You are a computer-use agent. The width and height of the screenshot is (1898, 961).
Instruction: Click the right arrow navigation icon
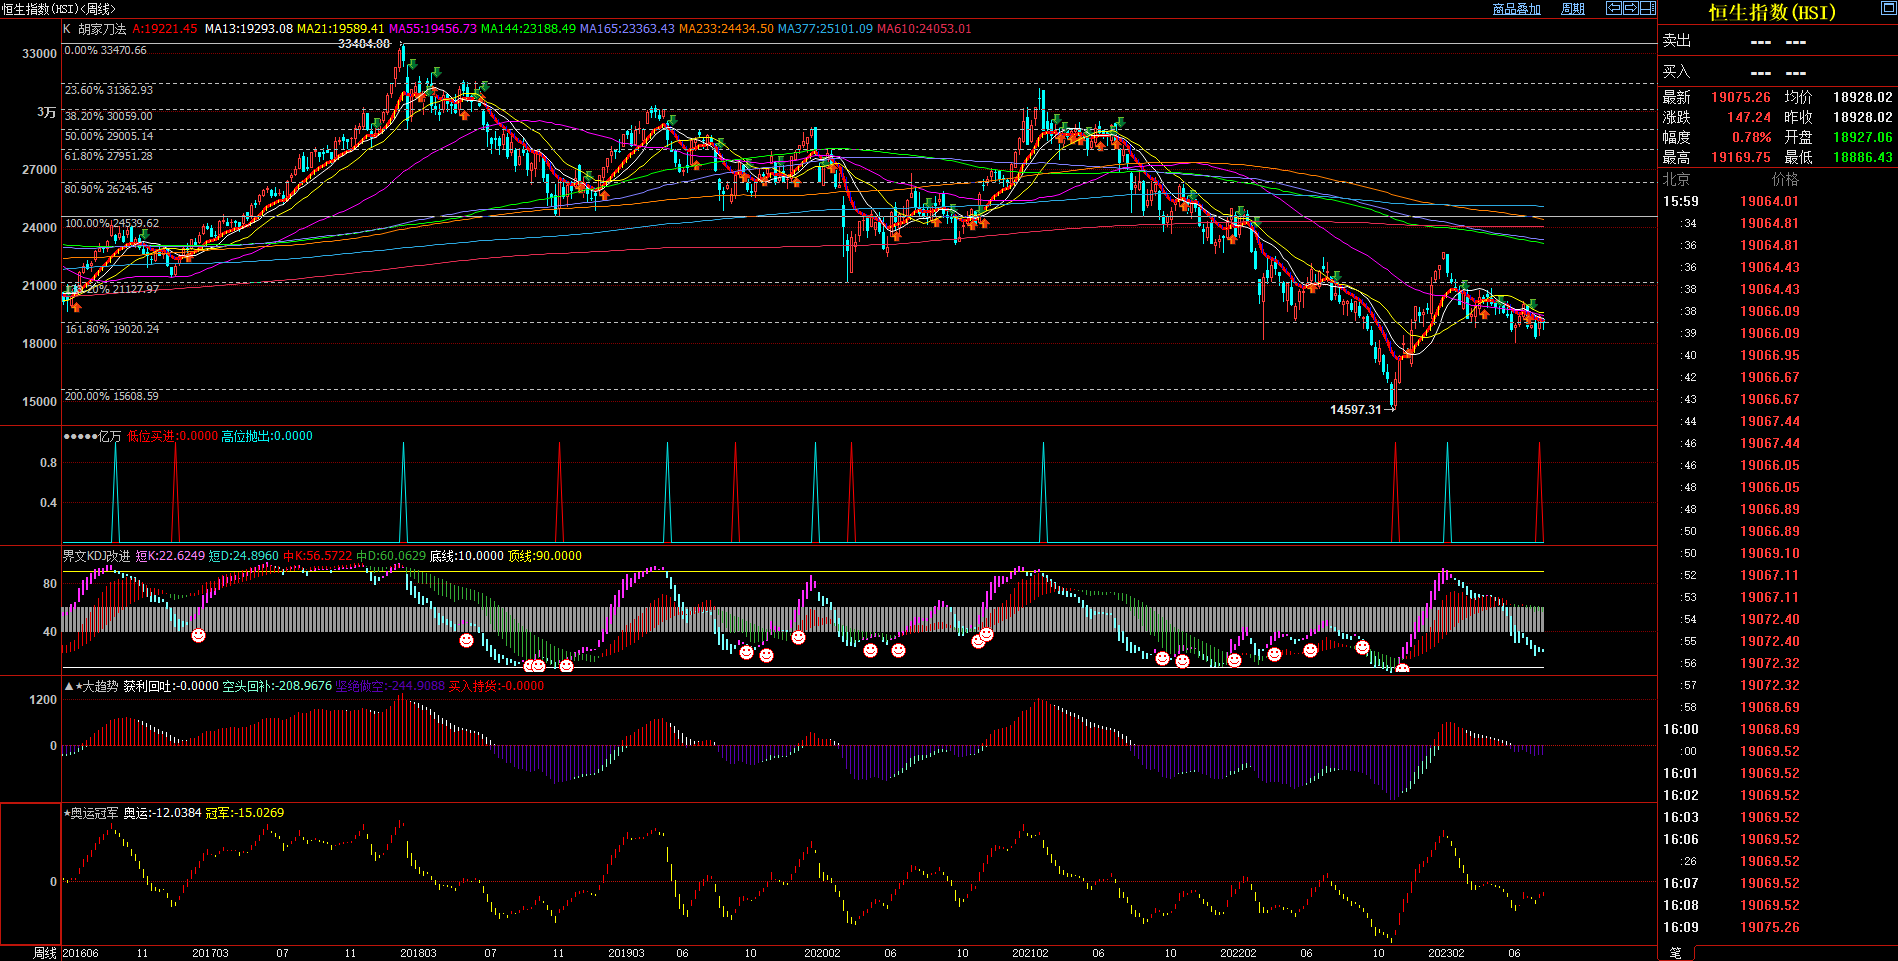click(x=1630, y=8)
